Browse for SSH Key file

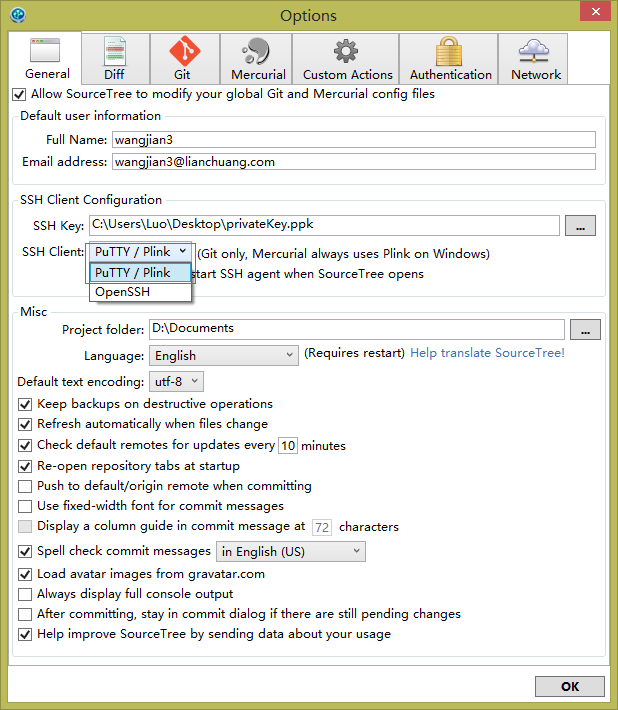coord(580,225)
